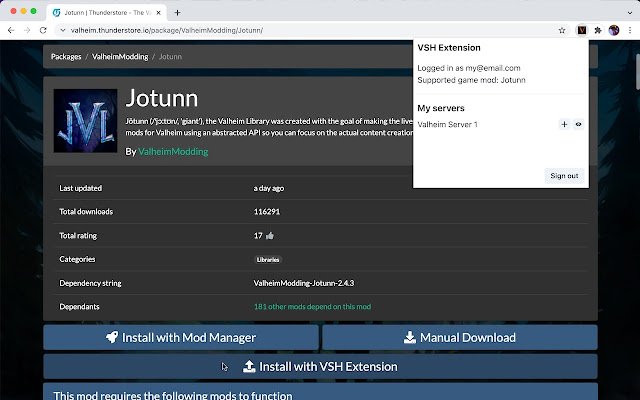Click the total downloads value 116291

click(267, 211)
